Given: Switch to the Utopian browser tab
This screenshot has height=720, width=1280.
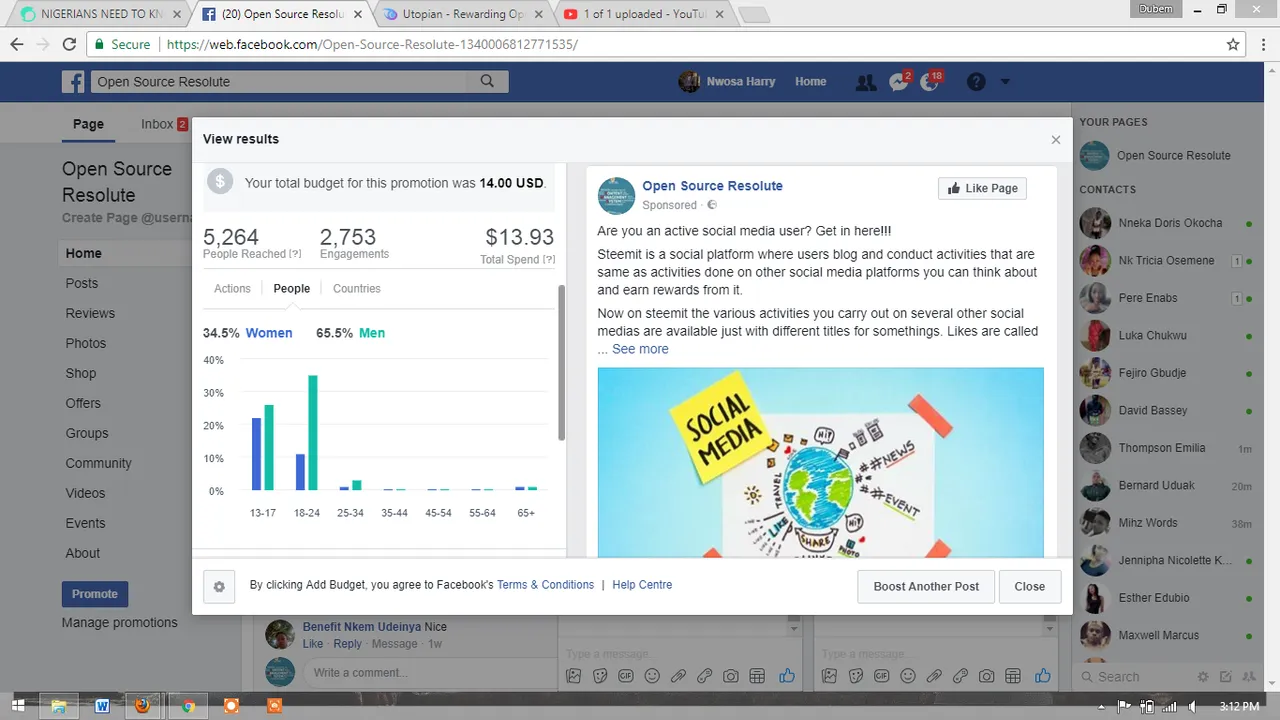Looking at the screenshot, I should (x=462, y=15).
